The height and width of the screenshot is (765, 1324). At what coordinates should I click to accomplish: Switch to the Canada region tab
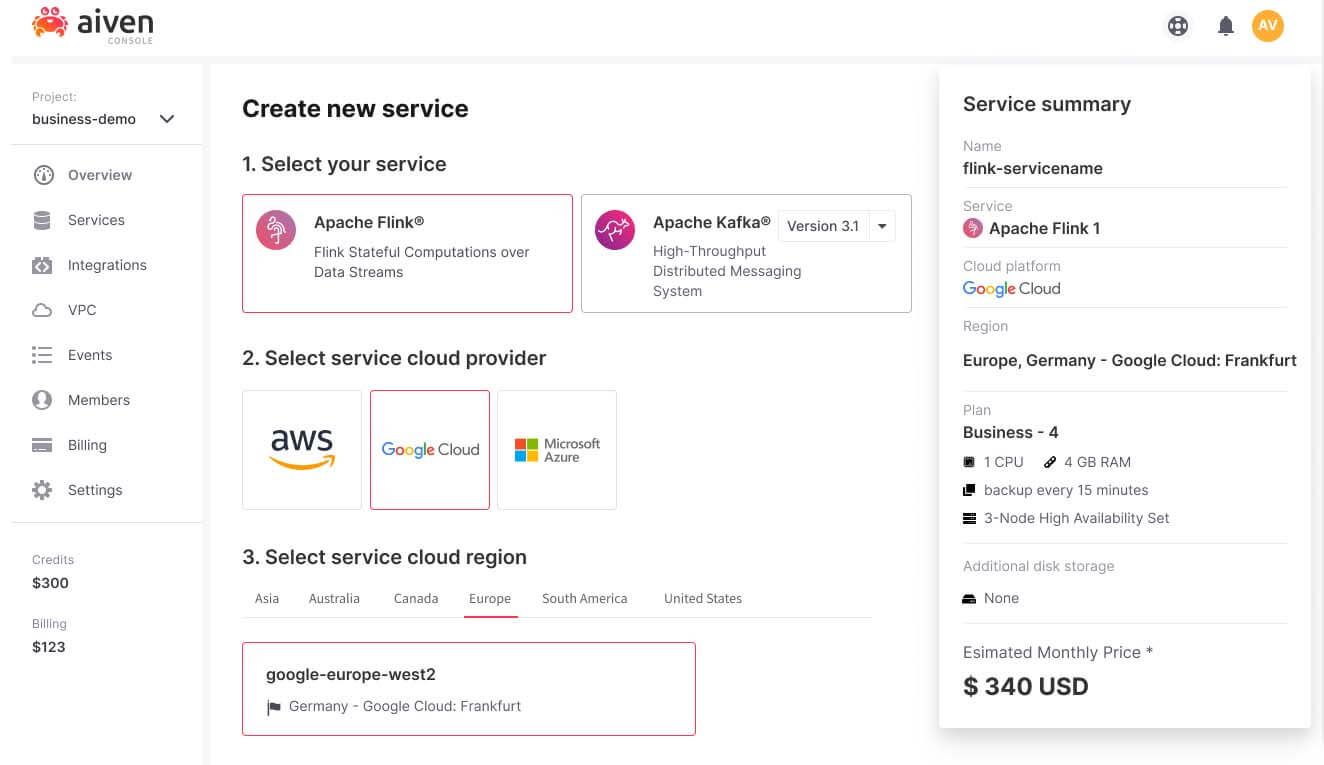416,598
